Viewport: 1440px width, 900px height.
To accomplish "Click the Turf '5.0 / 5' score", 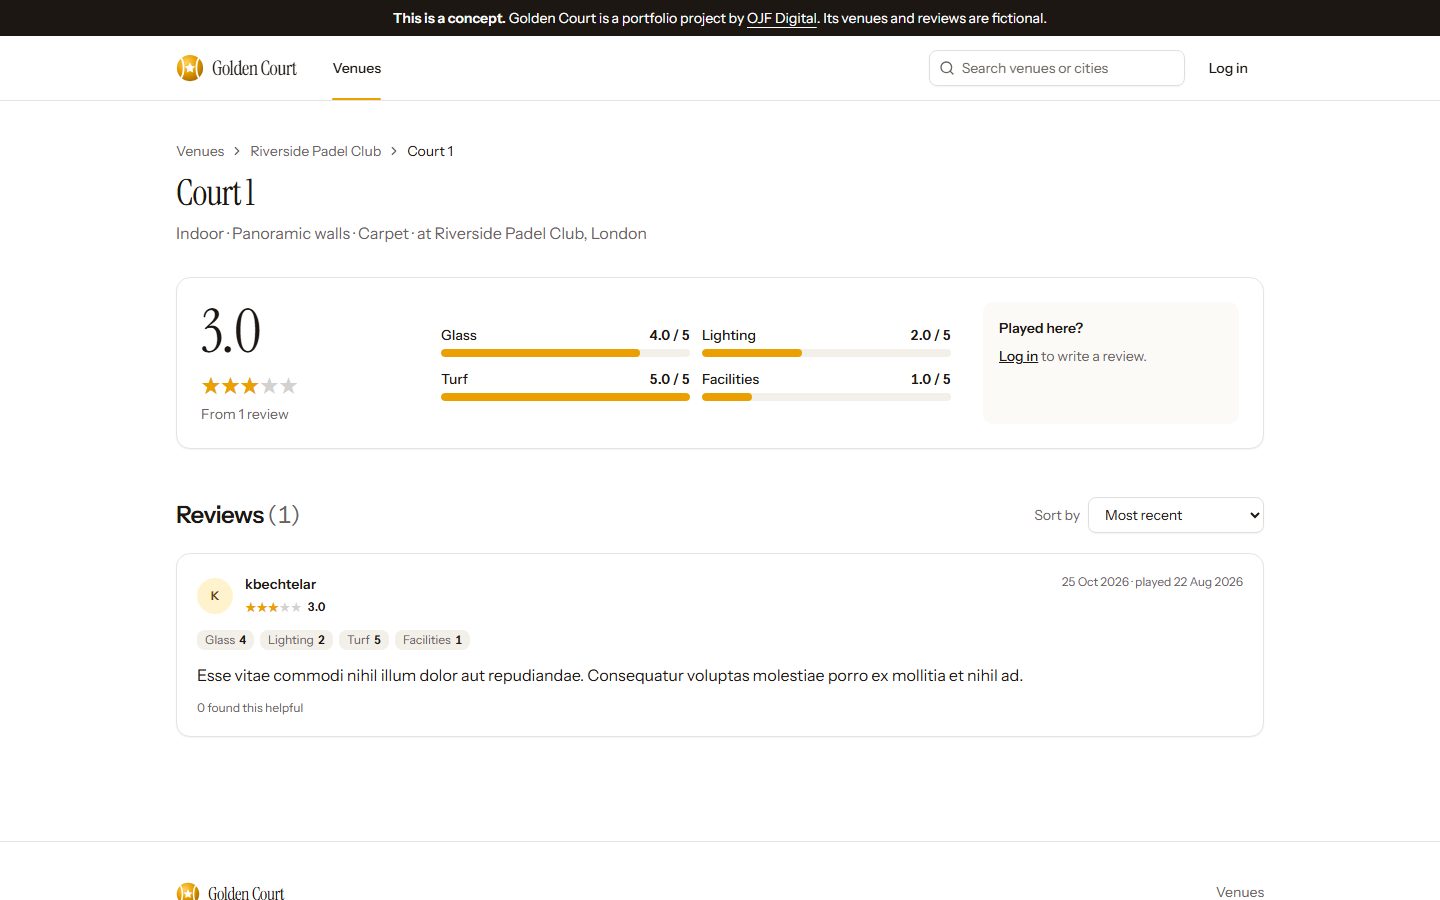I will click(669, 379).
